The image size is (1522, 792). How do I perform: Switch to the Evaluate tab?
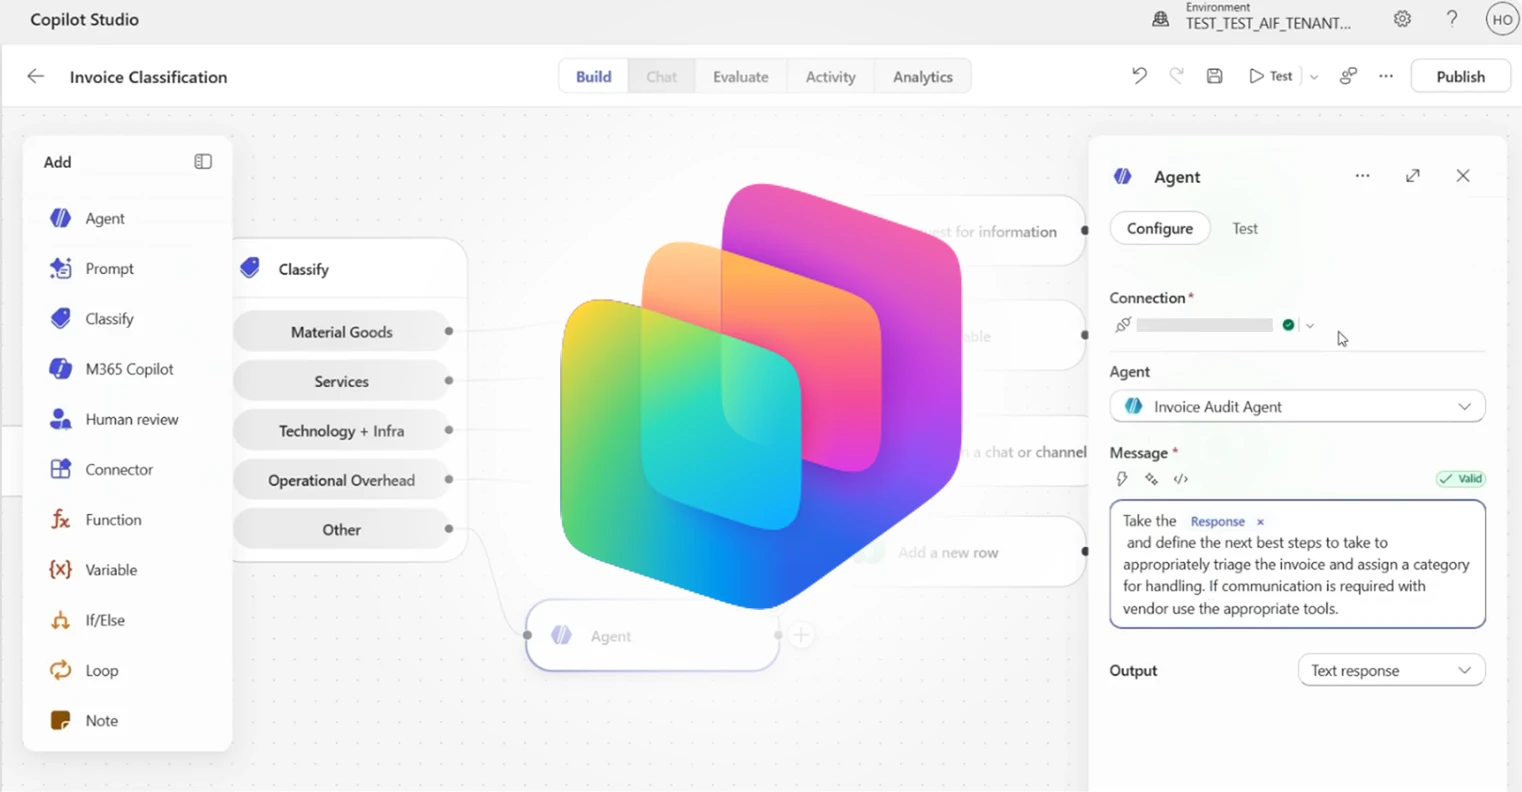(x=740, y=76)
